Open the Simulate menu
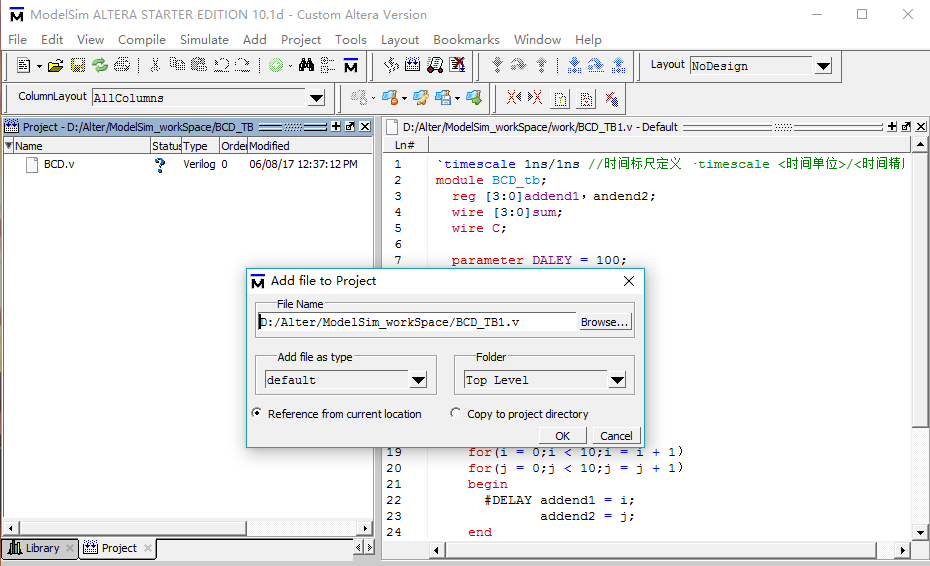Viewport: 930px width, 566px height. click(x=204, y=39)
